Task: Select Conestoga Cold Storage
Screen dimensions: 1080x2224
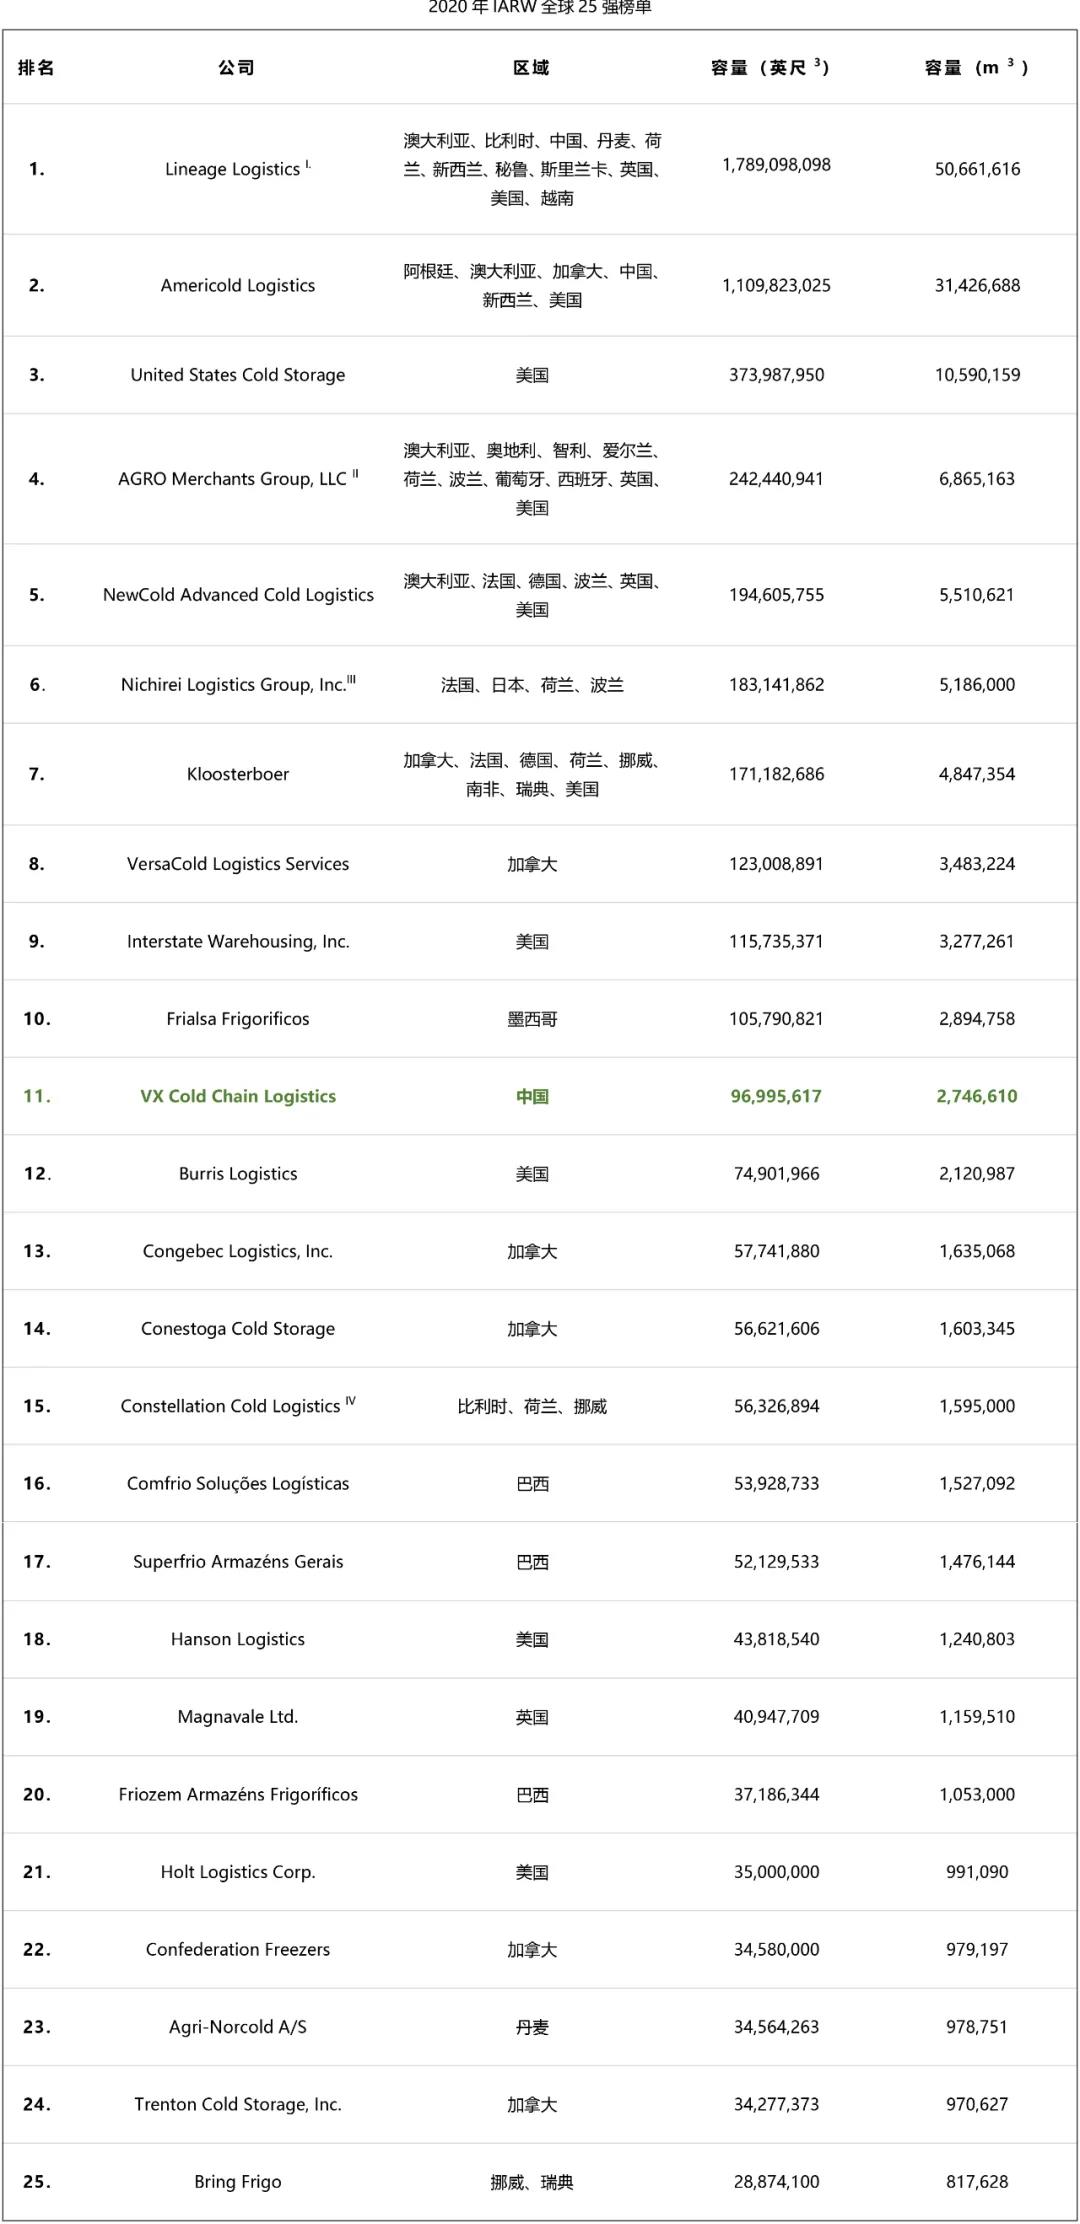Action: coord(238,1329)
